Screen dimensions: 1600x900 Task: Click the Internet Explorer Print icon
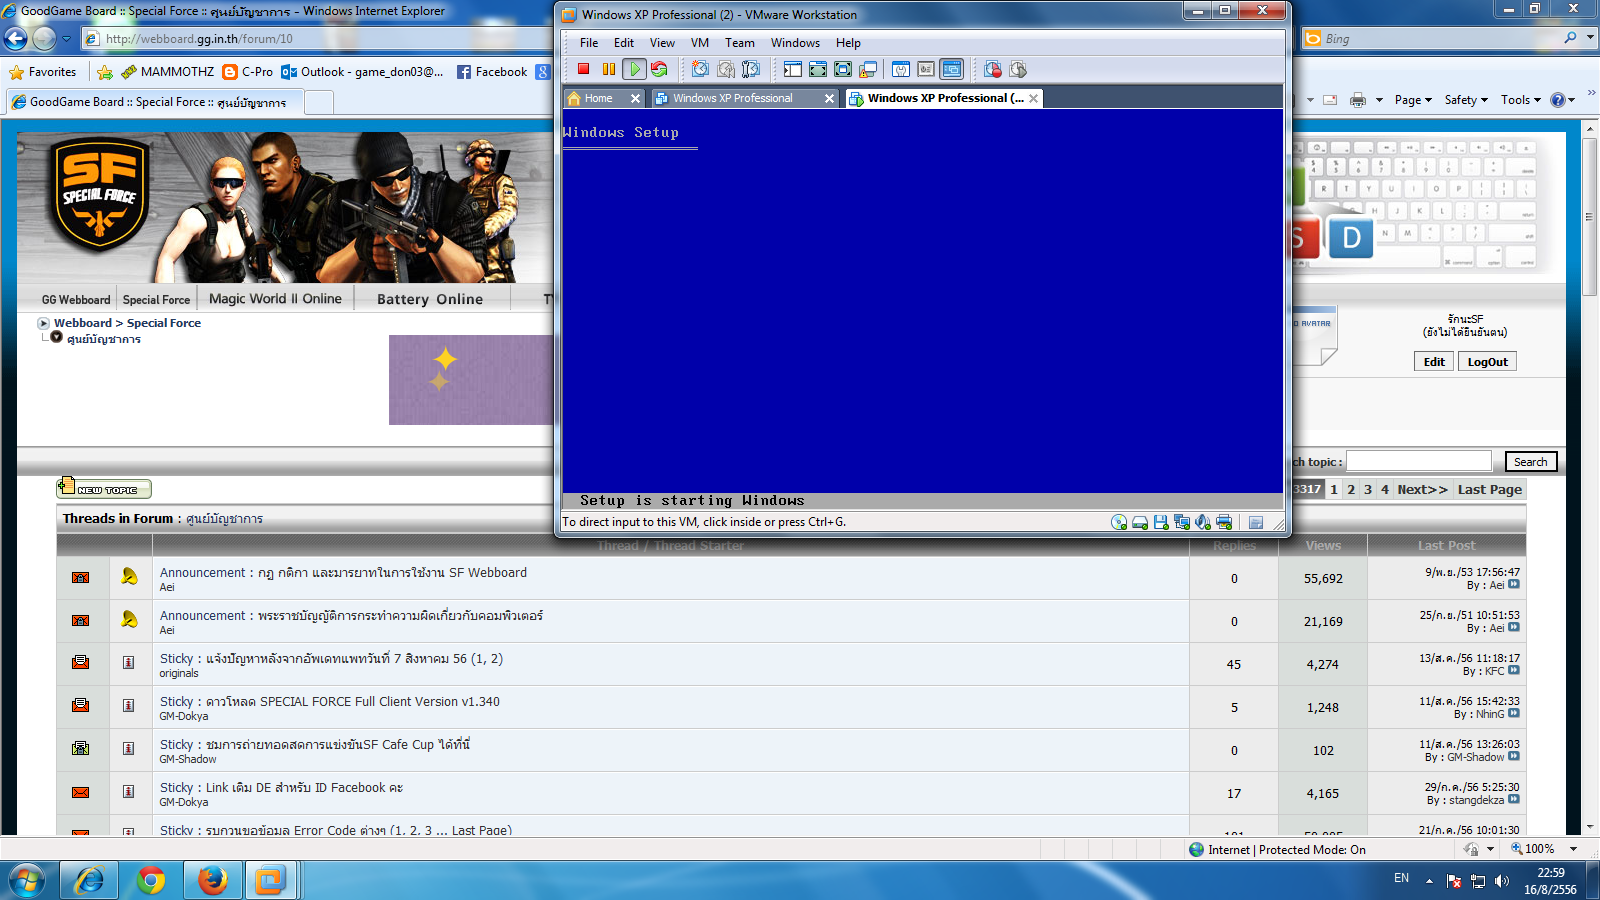click(x=1357, y=100)
